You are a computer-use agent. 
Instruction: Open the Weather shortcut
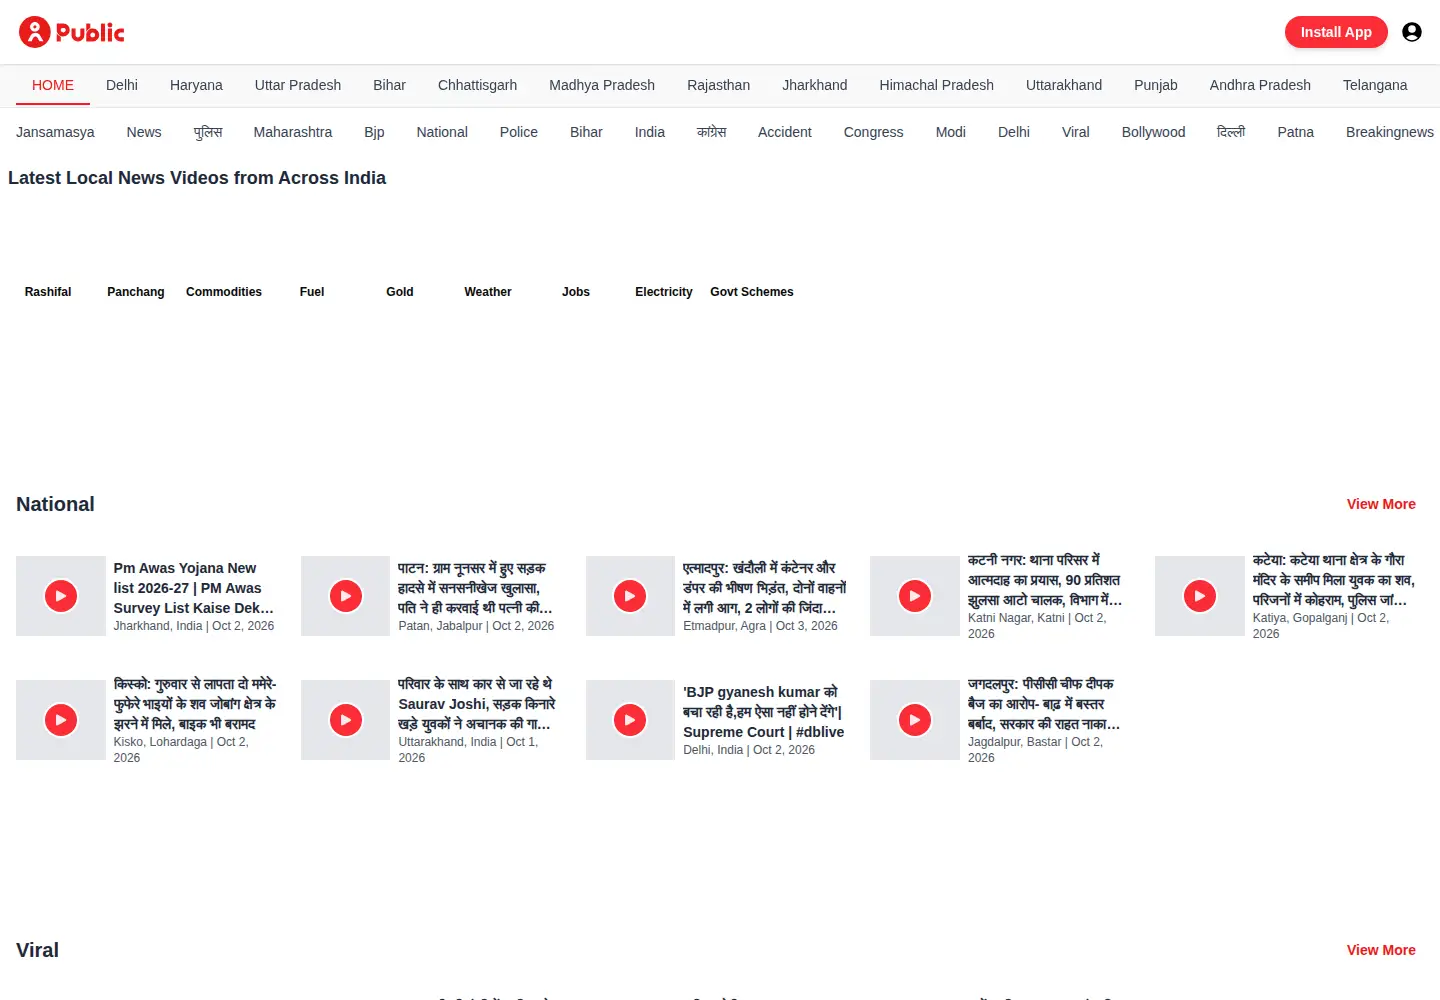[x=488, y=292]
